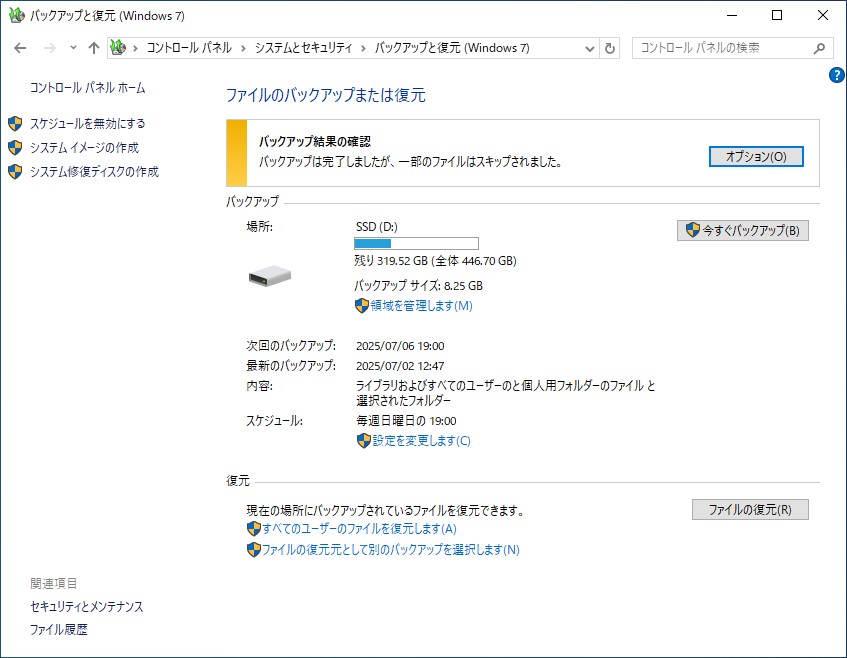Viewport: 847px width, 658px height.
Task: Click the SSD (D:) location text
Action: (x=377, y=227)
